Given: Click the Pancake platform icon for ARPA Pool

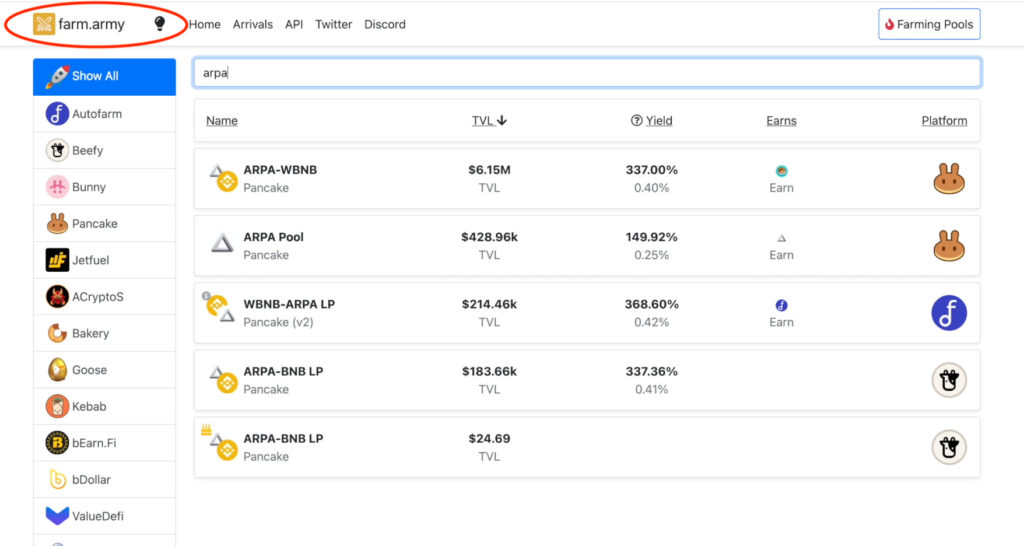Looking at the screenshot, I should pyautogui.click(x=949, y=246).
